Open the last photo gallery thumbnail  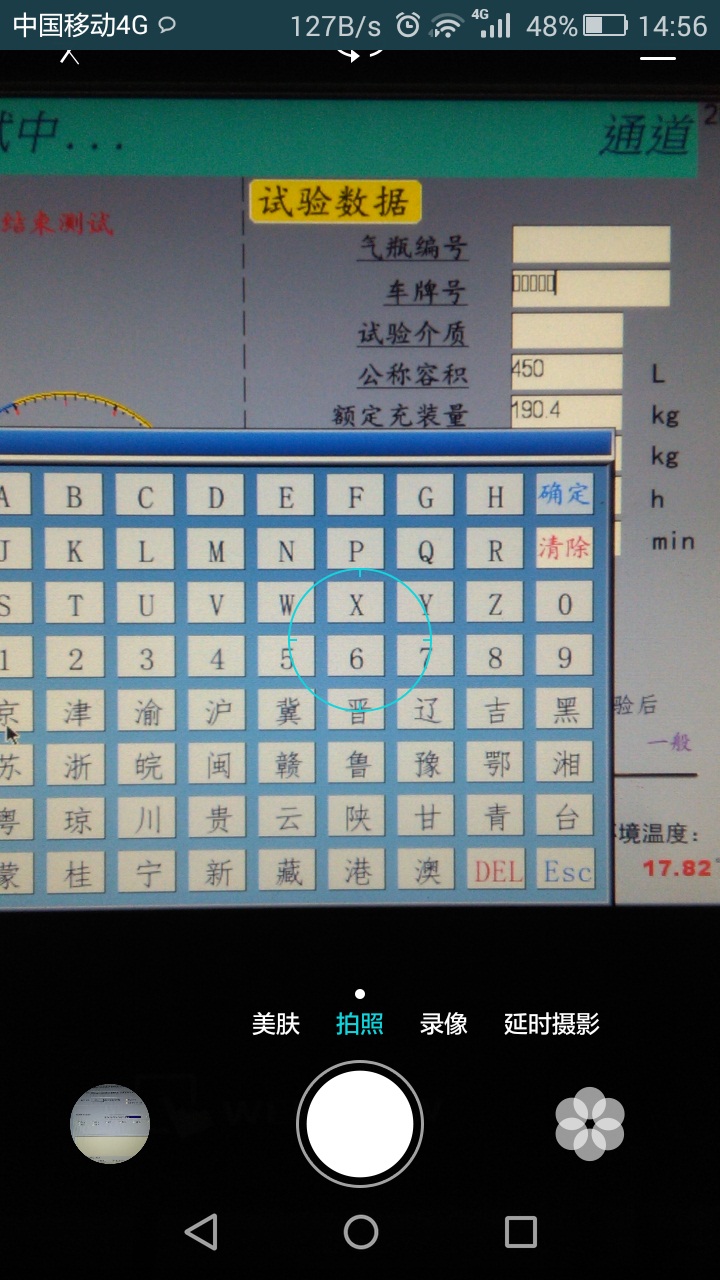[110, 1124]
